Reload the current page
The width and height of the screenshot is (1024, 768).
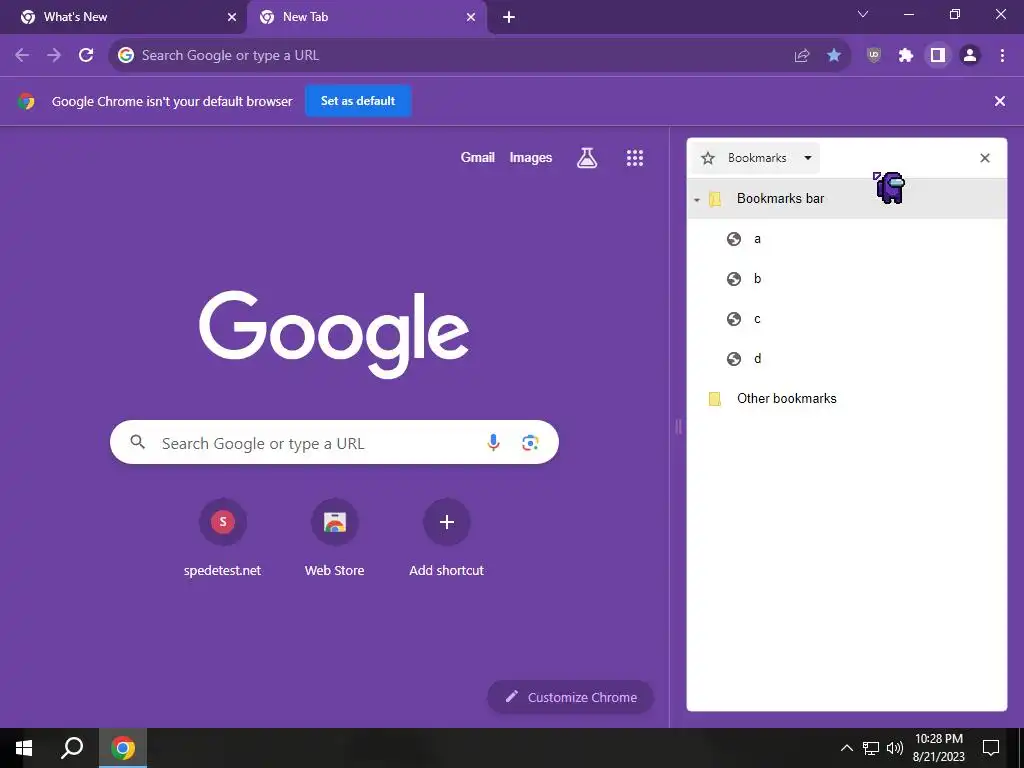click(86, 56)
